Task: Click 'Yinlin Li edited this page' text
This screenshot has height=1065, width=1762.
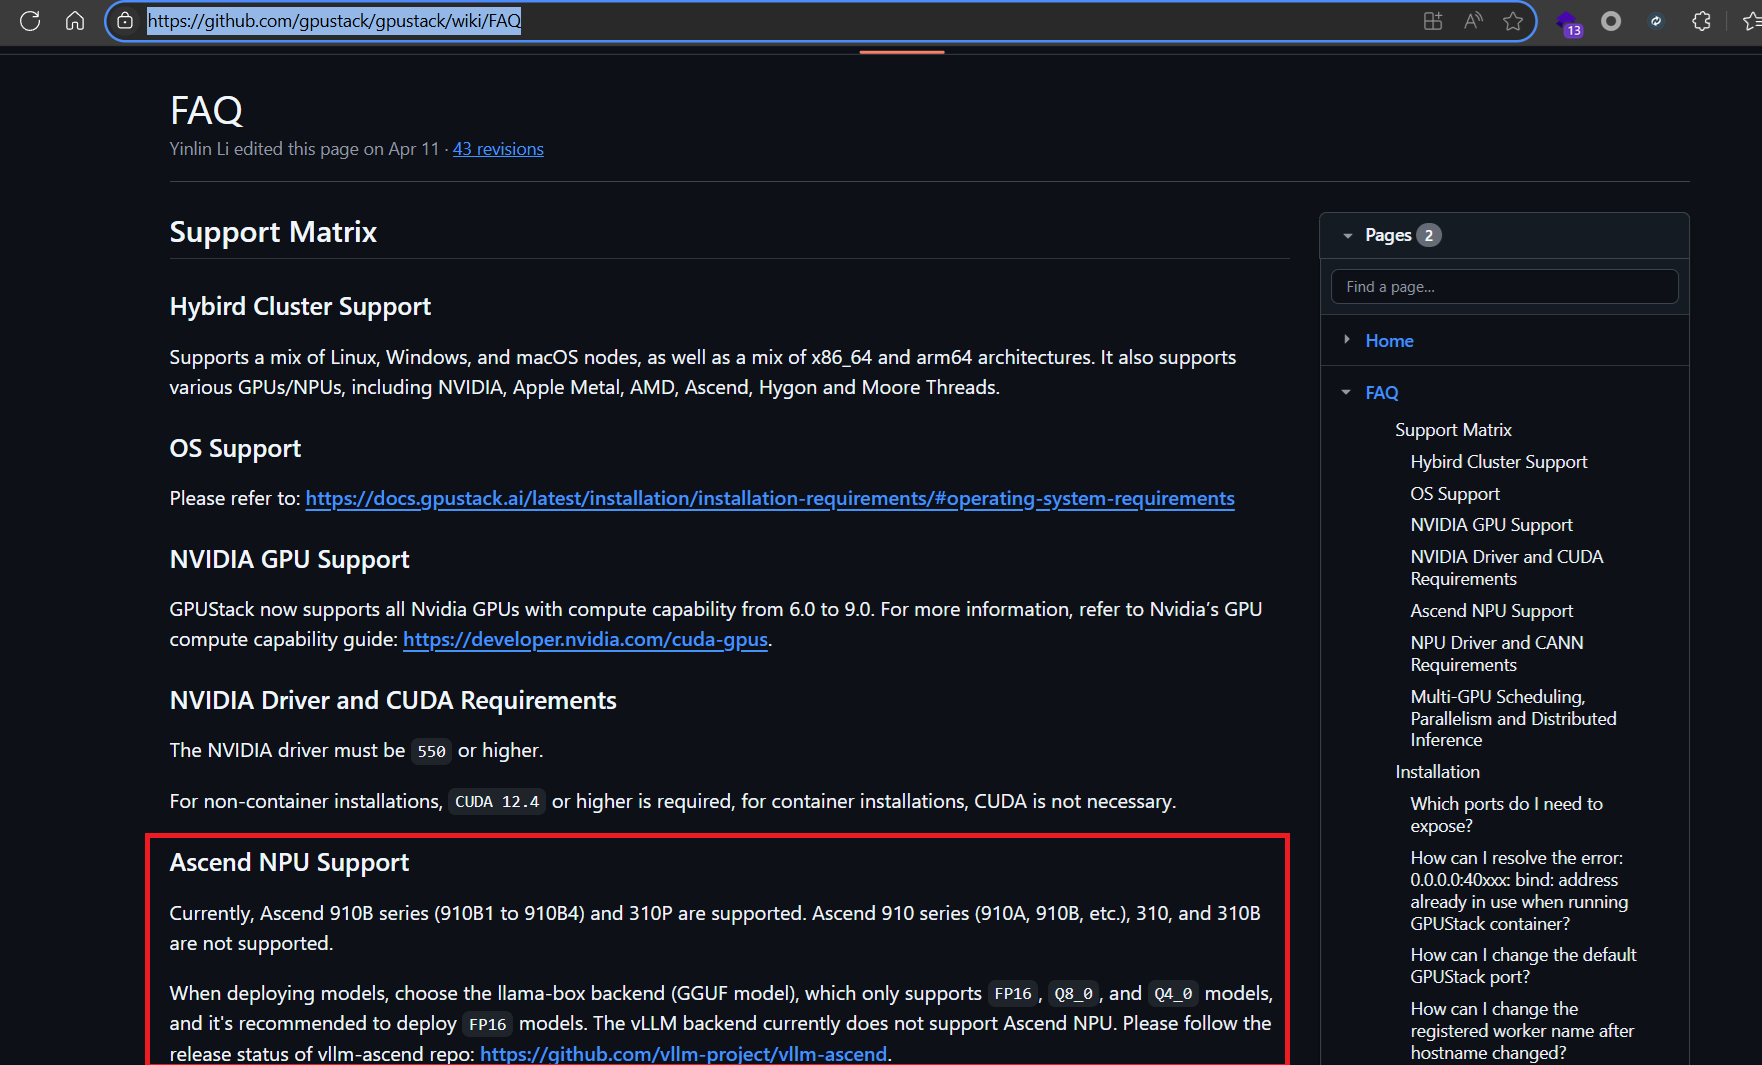Action: (x=304, y=149)
